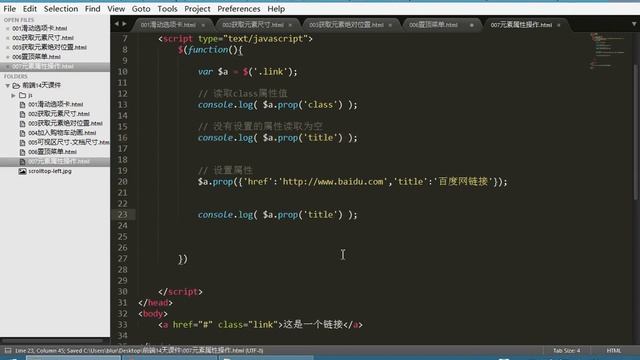The width and height of the screenshot is (640, 360).
Task: Switch to the 002获取元素尺寸.html tab
Action: pos(253,25)
